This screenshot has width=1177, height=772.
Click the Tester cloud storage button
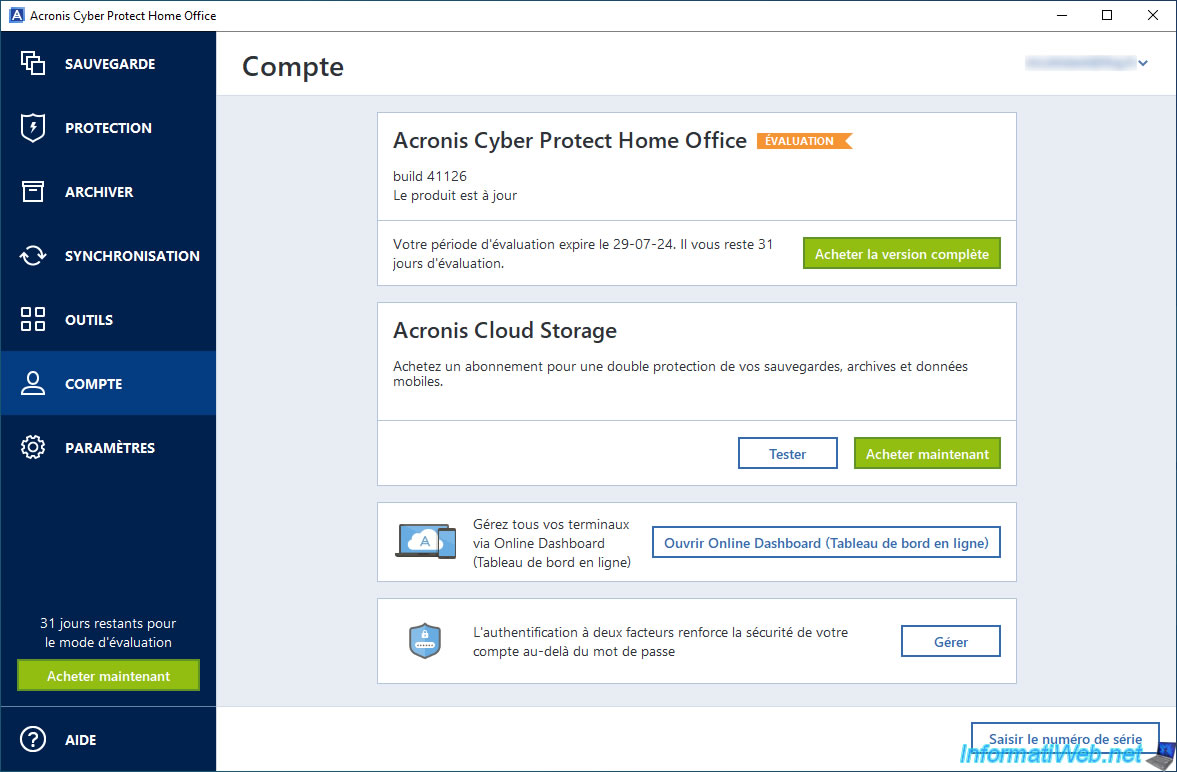[x=787, y=454]
